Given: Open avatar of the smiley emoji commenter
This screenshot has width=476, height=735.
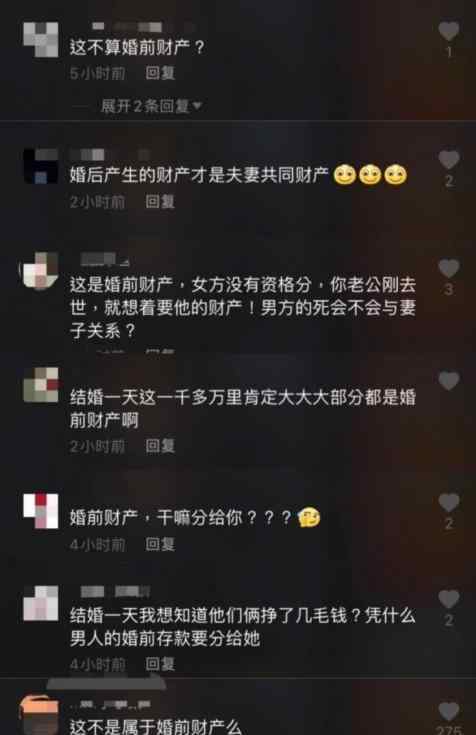Looking at the screenshot, I should click(x=41, y=166).
